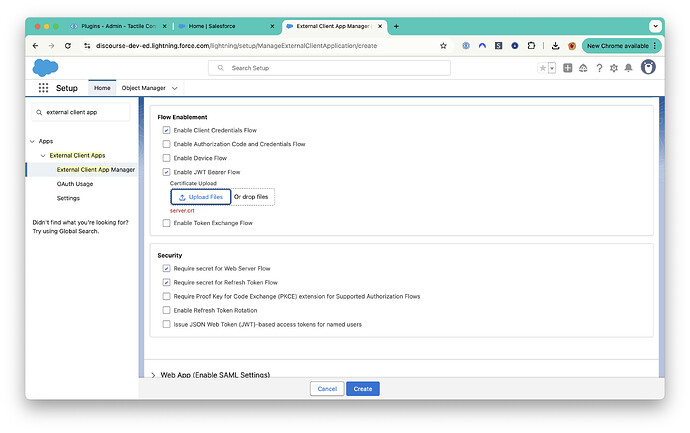
Task: Open the Setup Home tab
Action: 102,88
